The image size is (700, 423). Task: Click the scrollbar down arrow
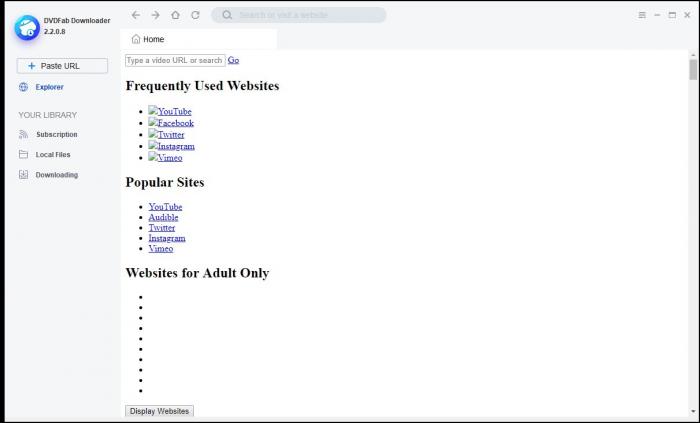pyautogui.click(x=693, y=411)
